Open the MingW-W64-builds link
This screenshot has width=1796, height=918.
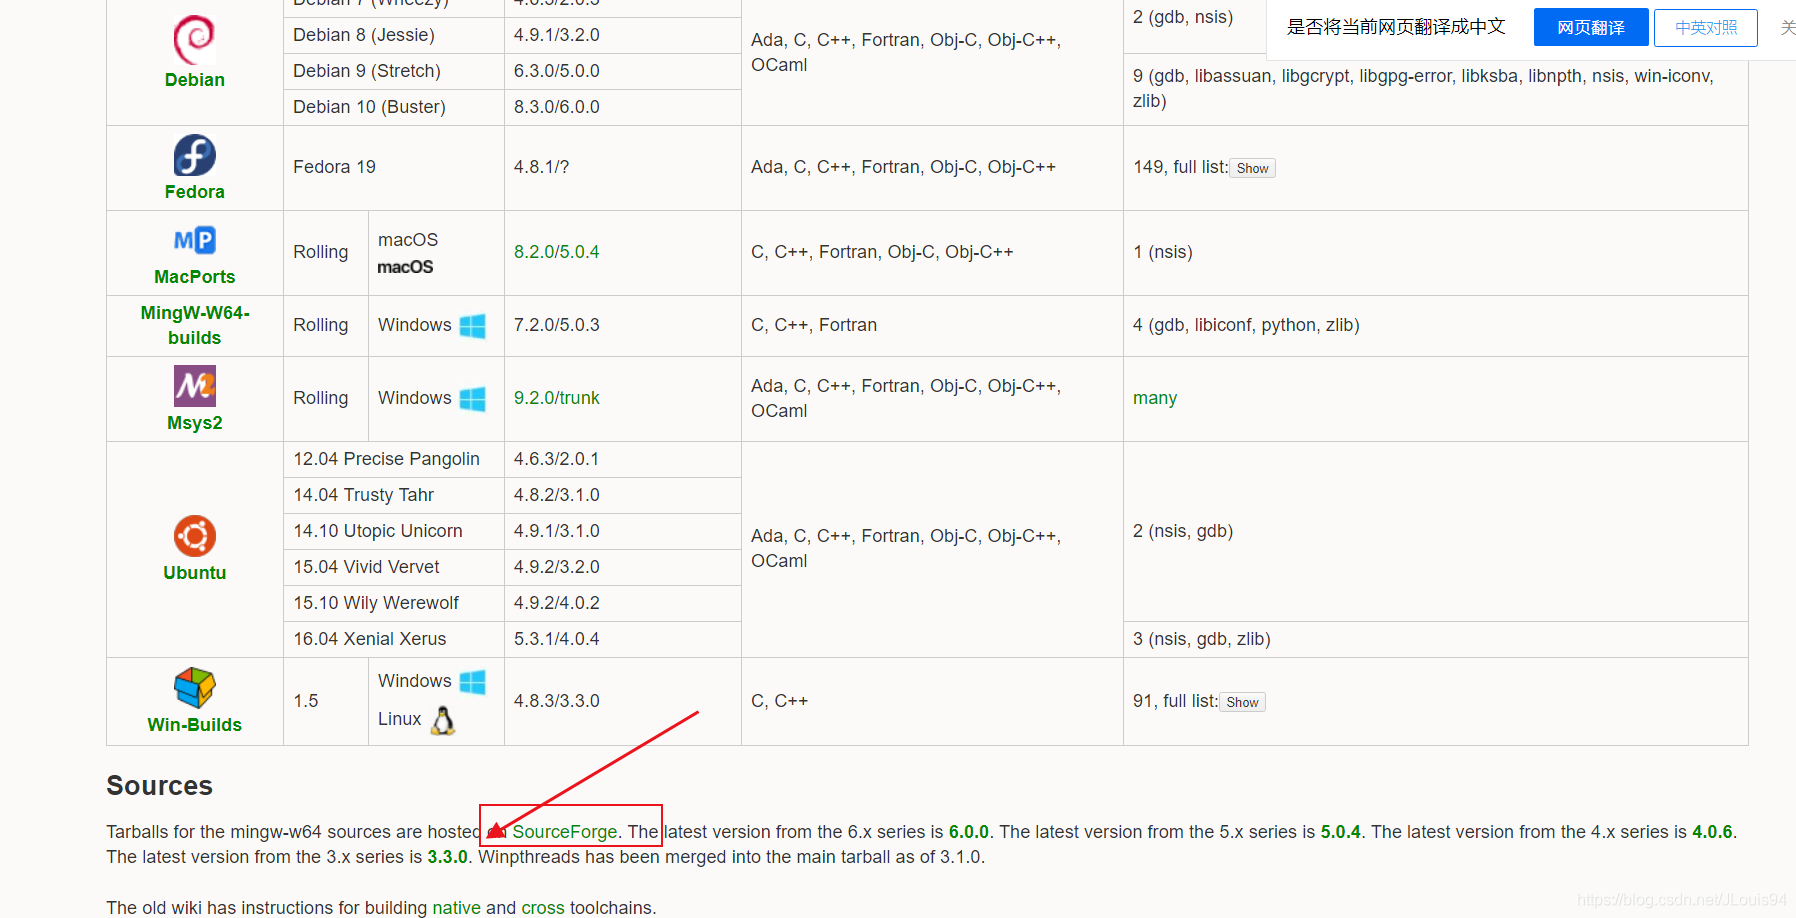(194, 325)
